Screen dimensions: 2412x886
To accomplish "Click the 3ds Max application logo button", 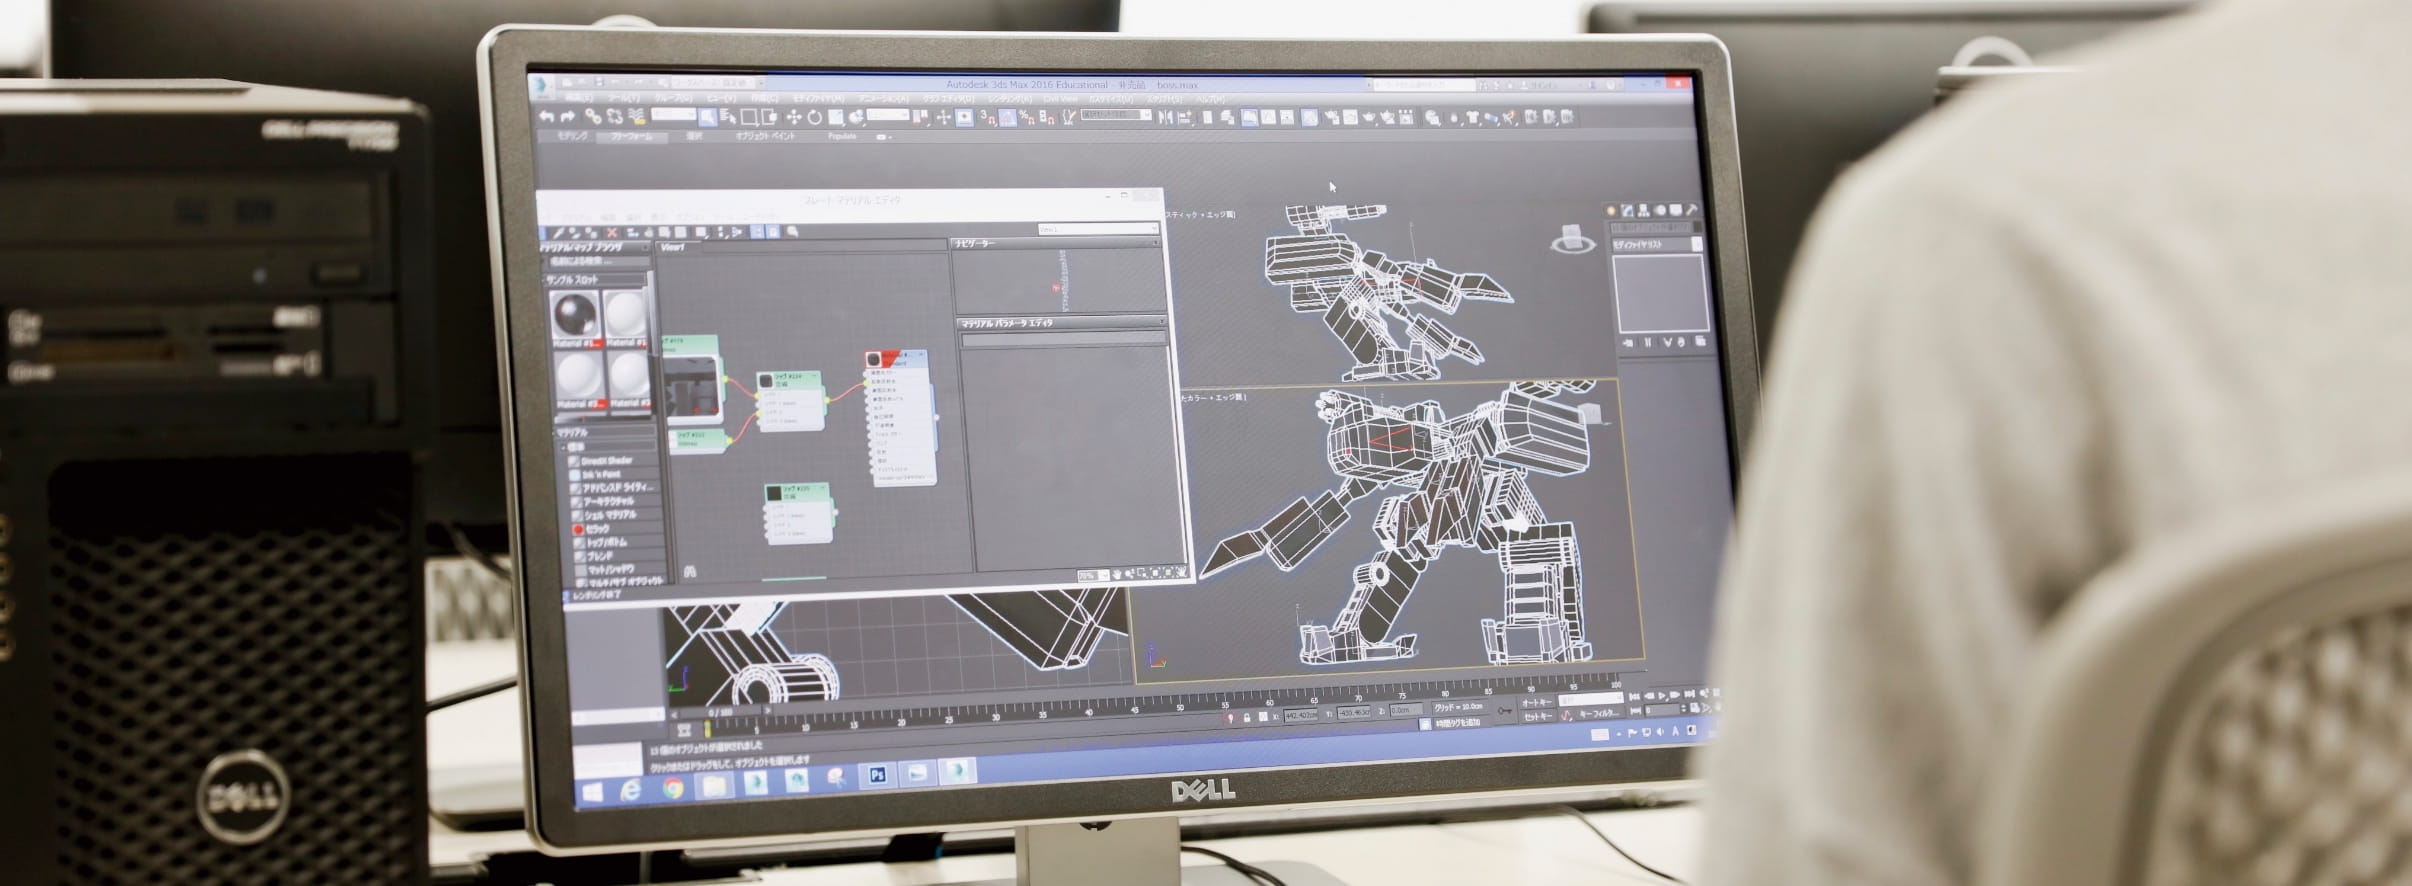I will (x=540, y=88).
